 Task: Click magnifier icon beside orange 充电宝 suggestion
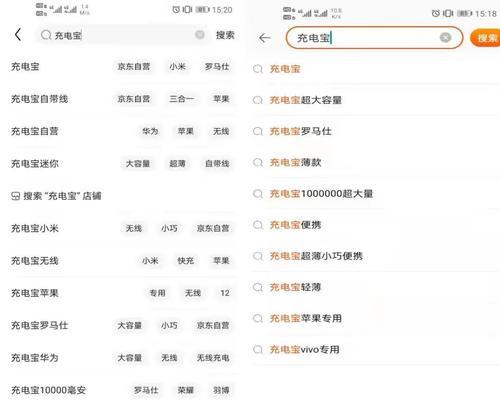[x=258, y=69]
